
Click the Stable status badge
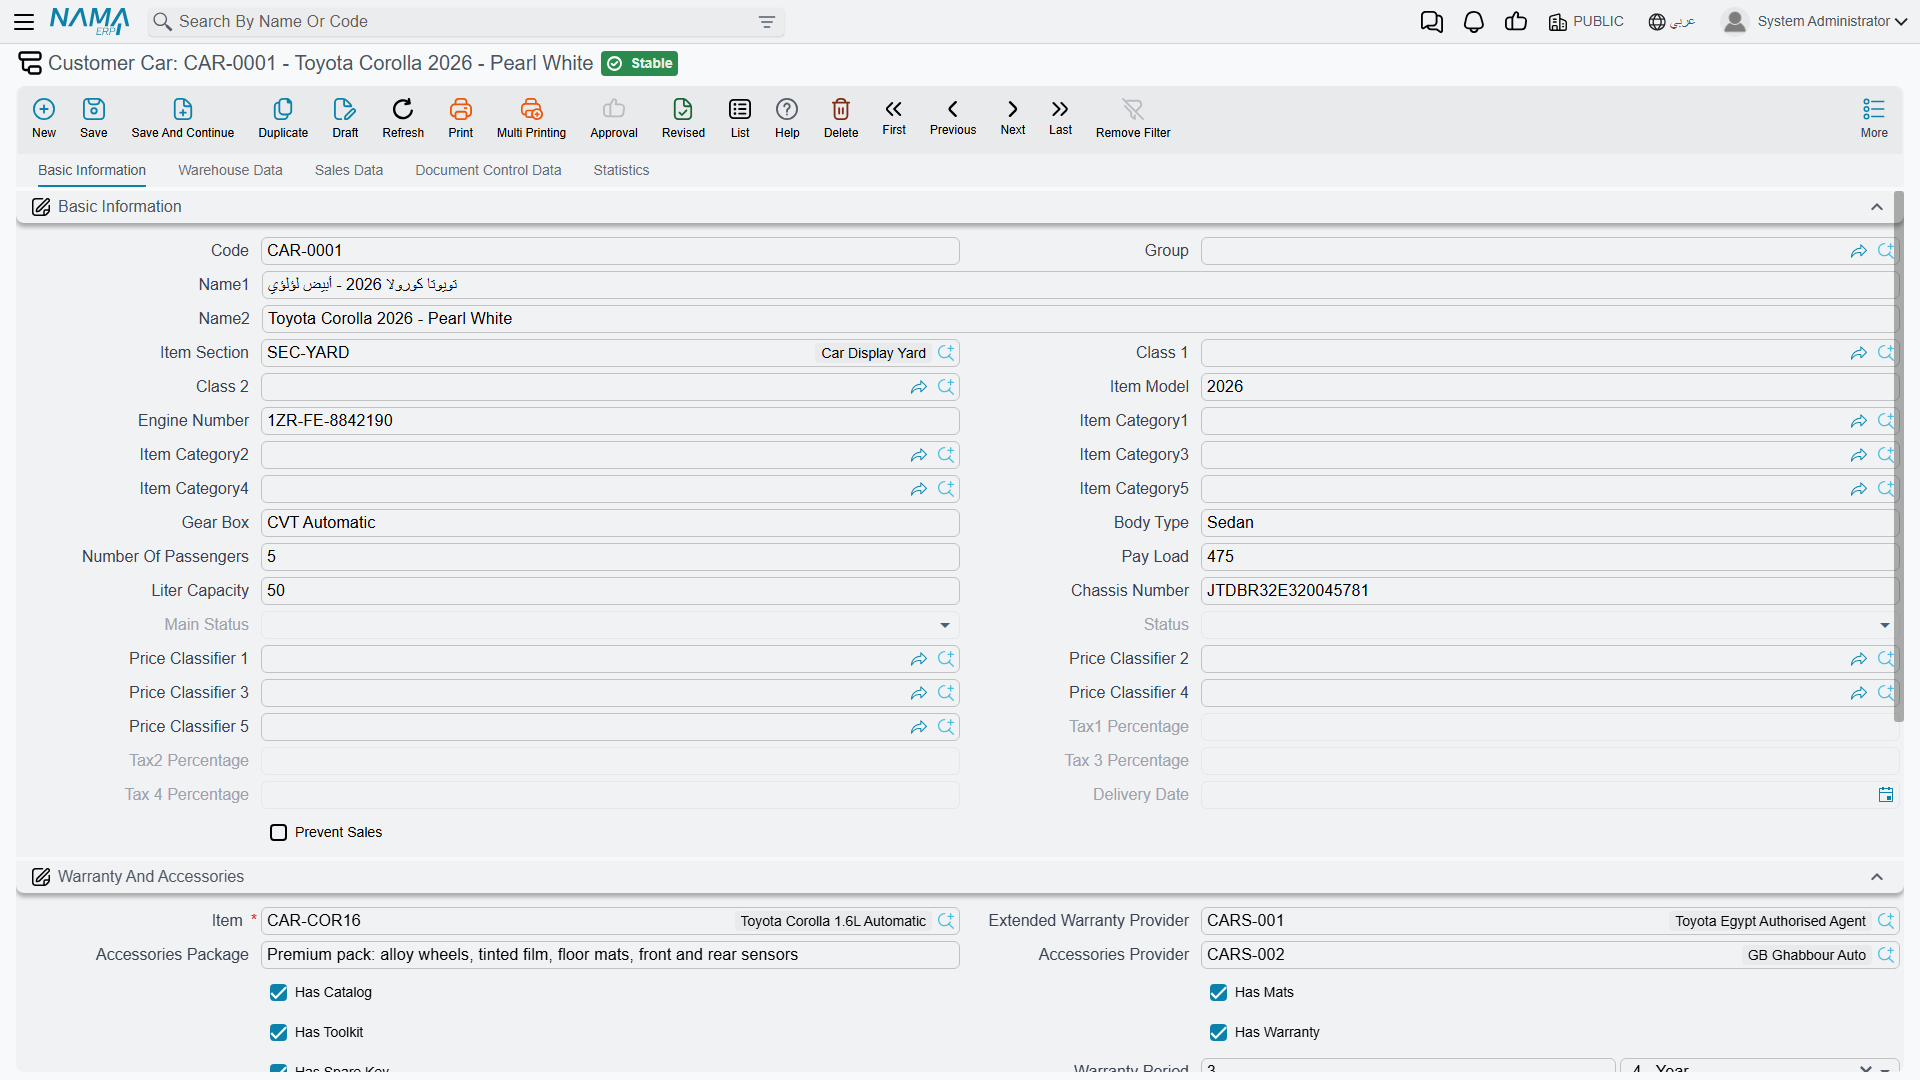pyautogui.click(x=640, y=63)
